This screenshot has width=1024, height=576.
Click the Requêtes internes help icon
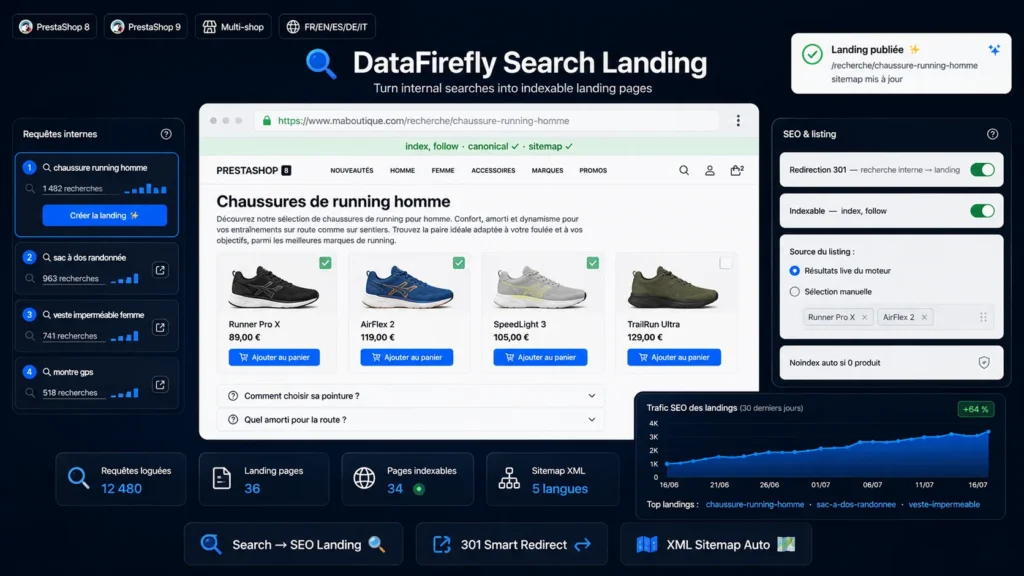(x=166, y=134)
